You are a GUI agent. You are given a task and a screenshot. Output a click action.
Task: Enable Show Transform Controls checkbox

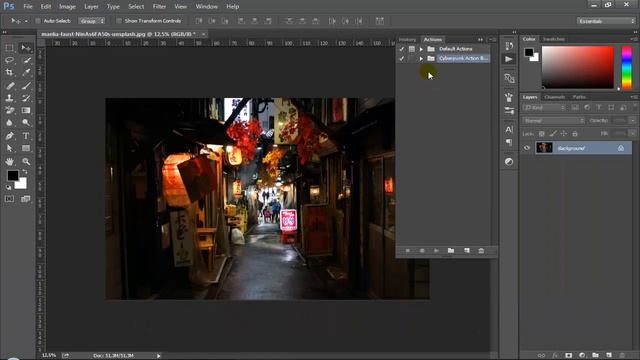pos(119,21)
